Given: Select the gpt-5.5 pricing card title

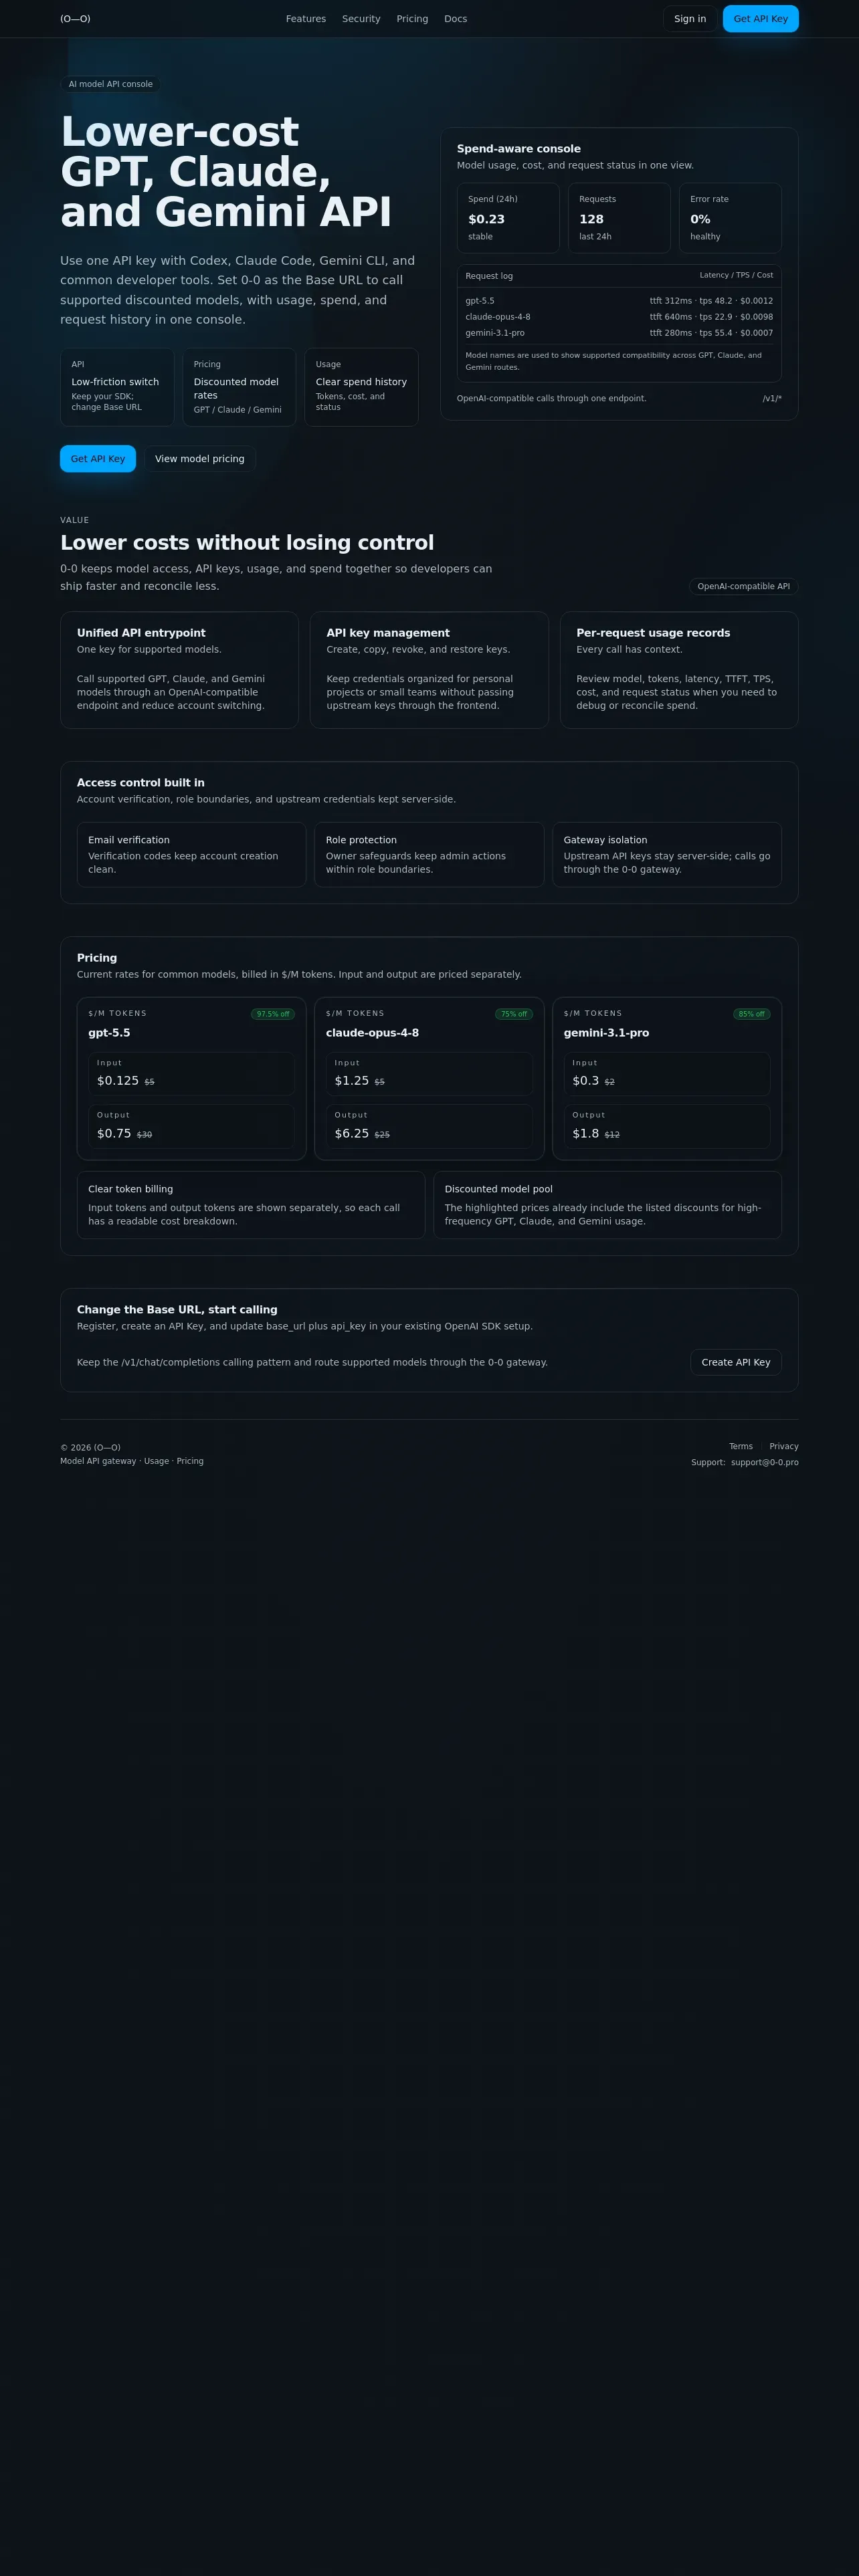Looking at the screenshot, I should [109, 1033].
